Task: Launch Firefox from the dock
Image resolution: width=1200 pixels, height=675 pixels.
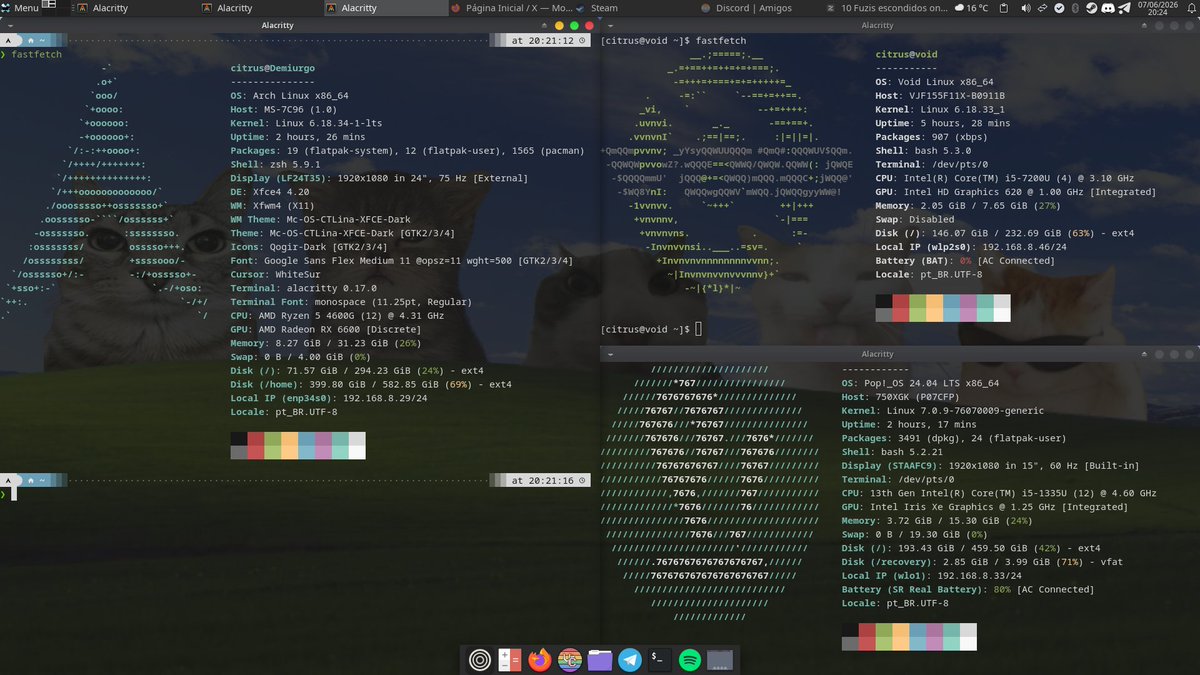Action: click(540, 660)
